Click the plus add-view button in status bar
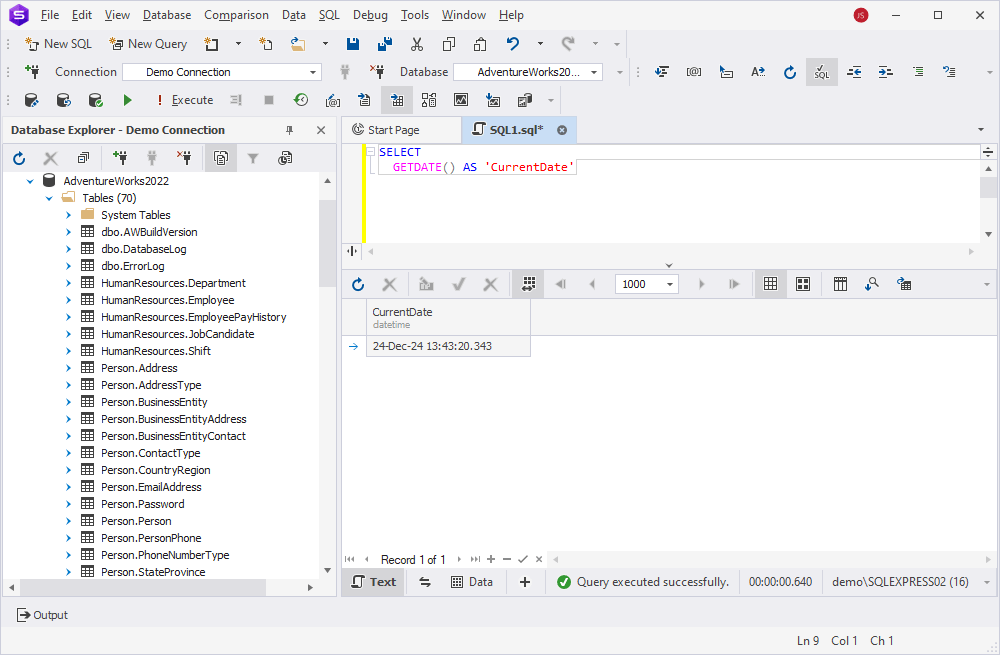This screenshot has width=1000, height=655. click(525, 582)
